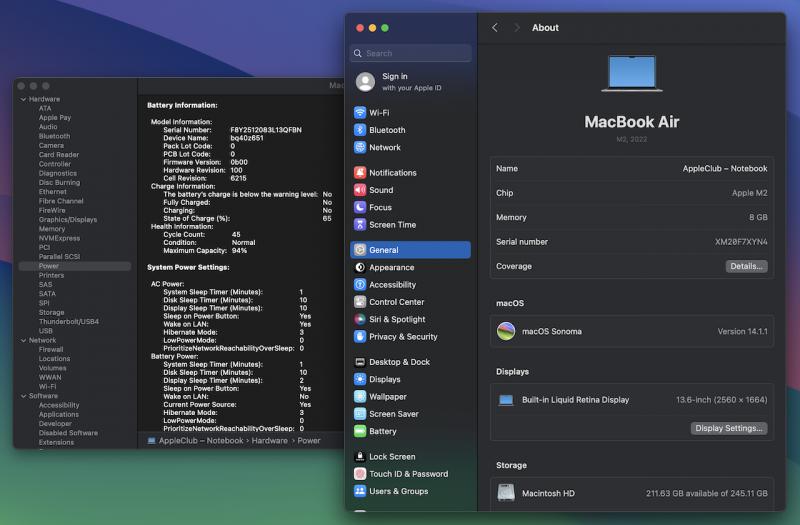This screenshot has width=800, height=525.
Task: Select the Accessibility icon
Action: pos(360,284)
